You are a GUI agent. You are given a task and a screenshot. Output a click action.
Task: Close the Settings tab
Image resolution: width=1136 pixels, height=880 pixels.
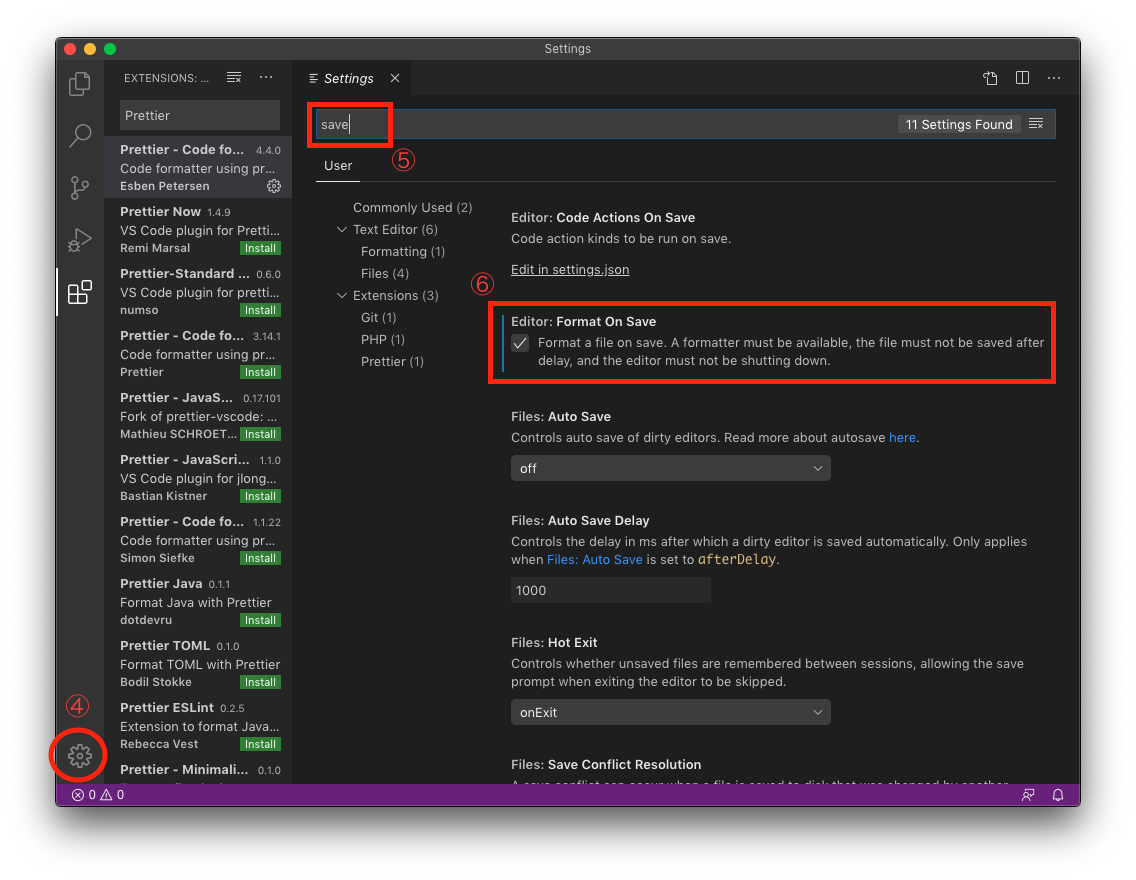click(x=395, y=77)
